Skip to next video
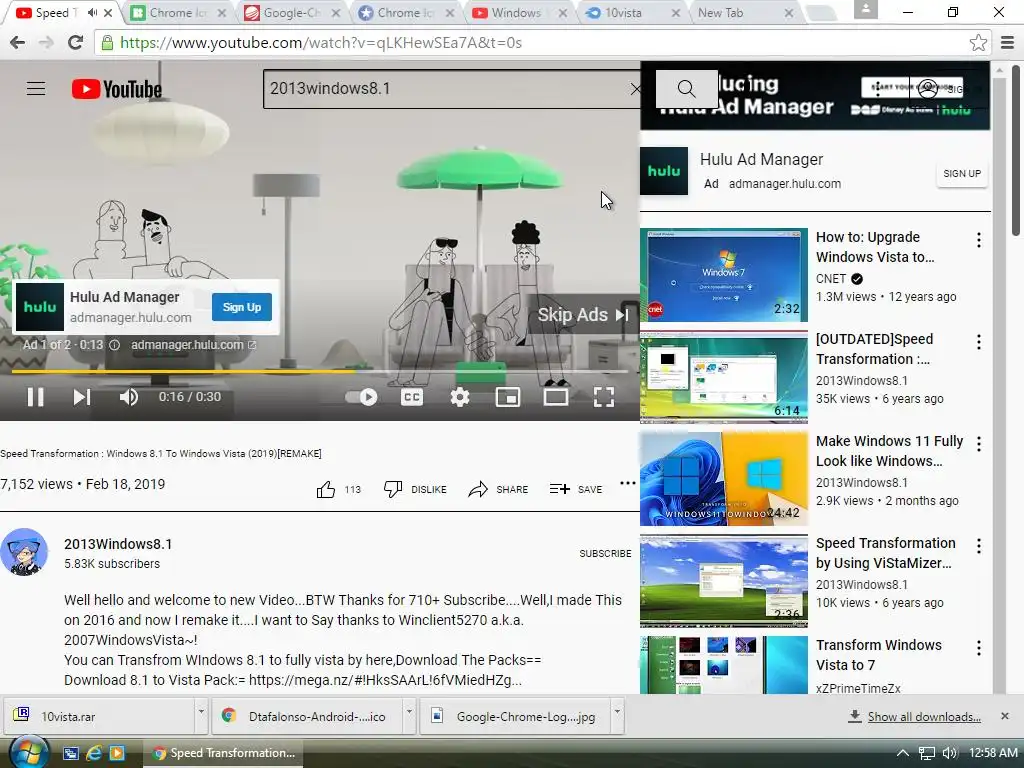Image resolution: width=1024 pixels, height=768 pixels. tap(82, 396)
